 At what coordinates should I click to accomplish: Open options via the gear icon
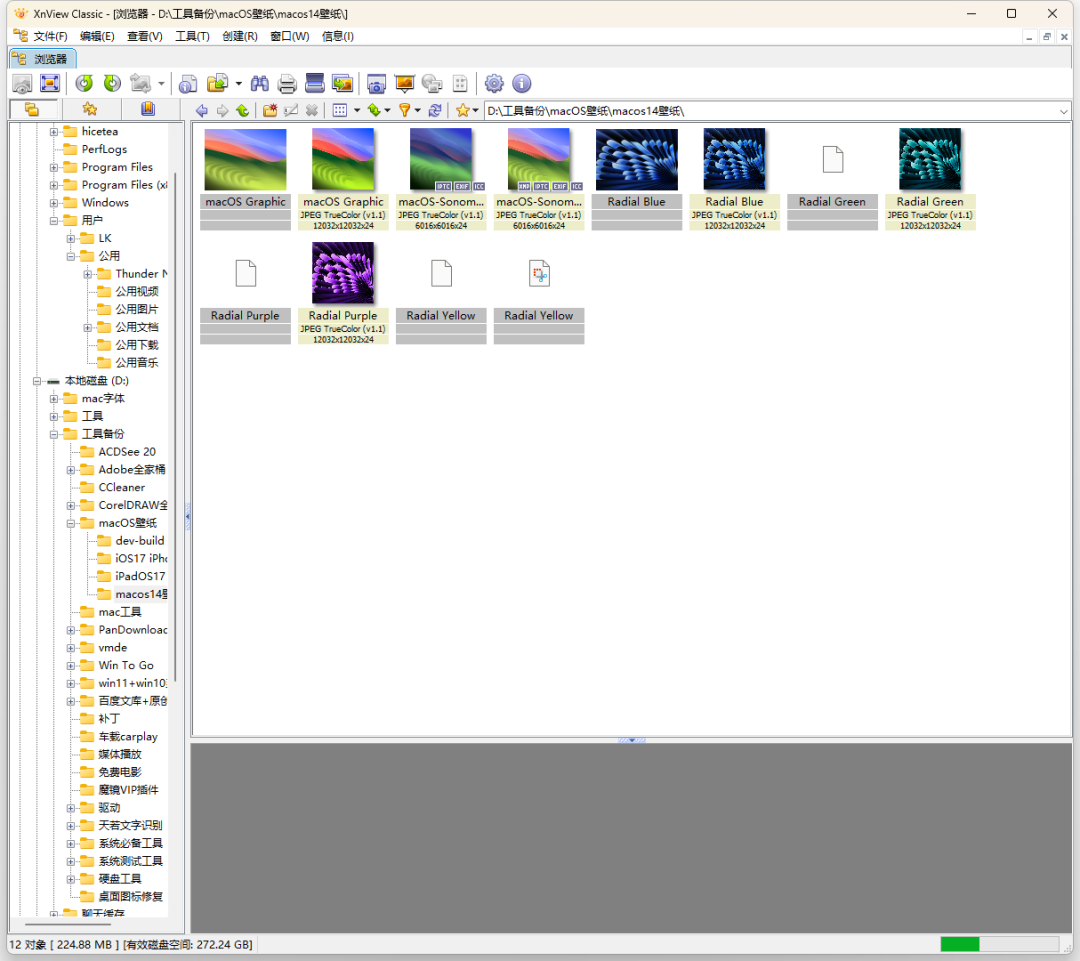[x=494, y=84]
